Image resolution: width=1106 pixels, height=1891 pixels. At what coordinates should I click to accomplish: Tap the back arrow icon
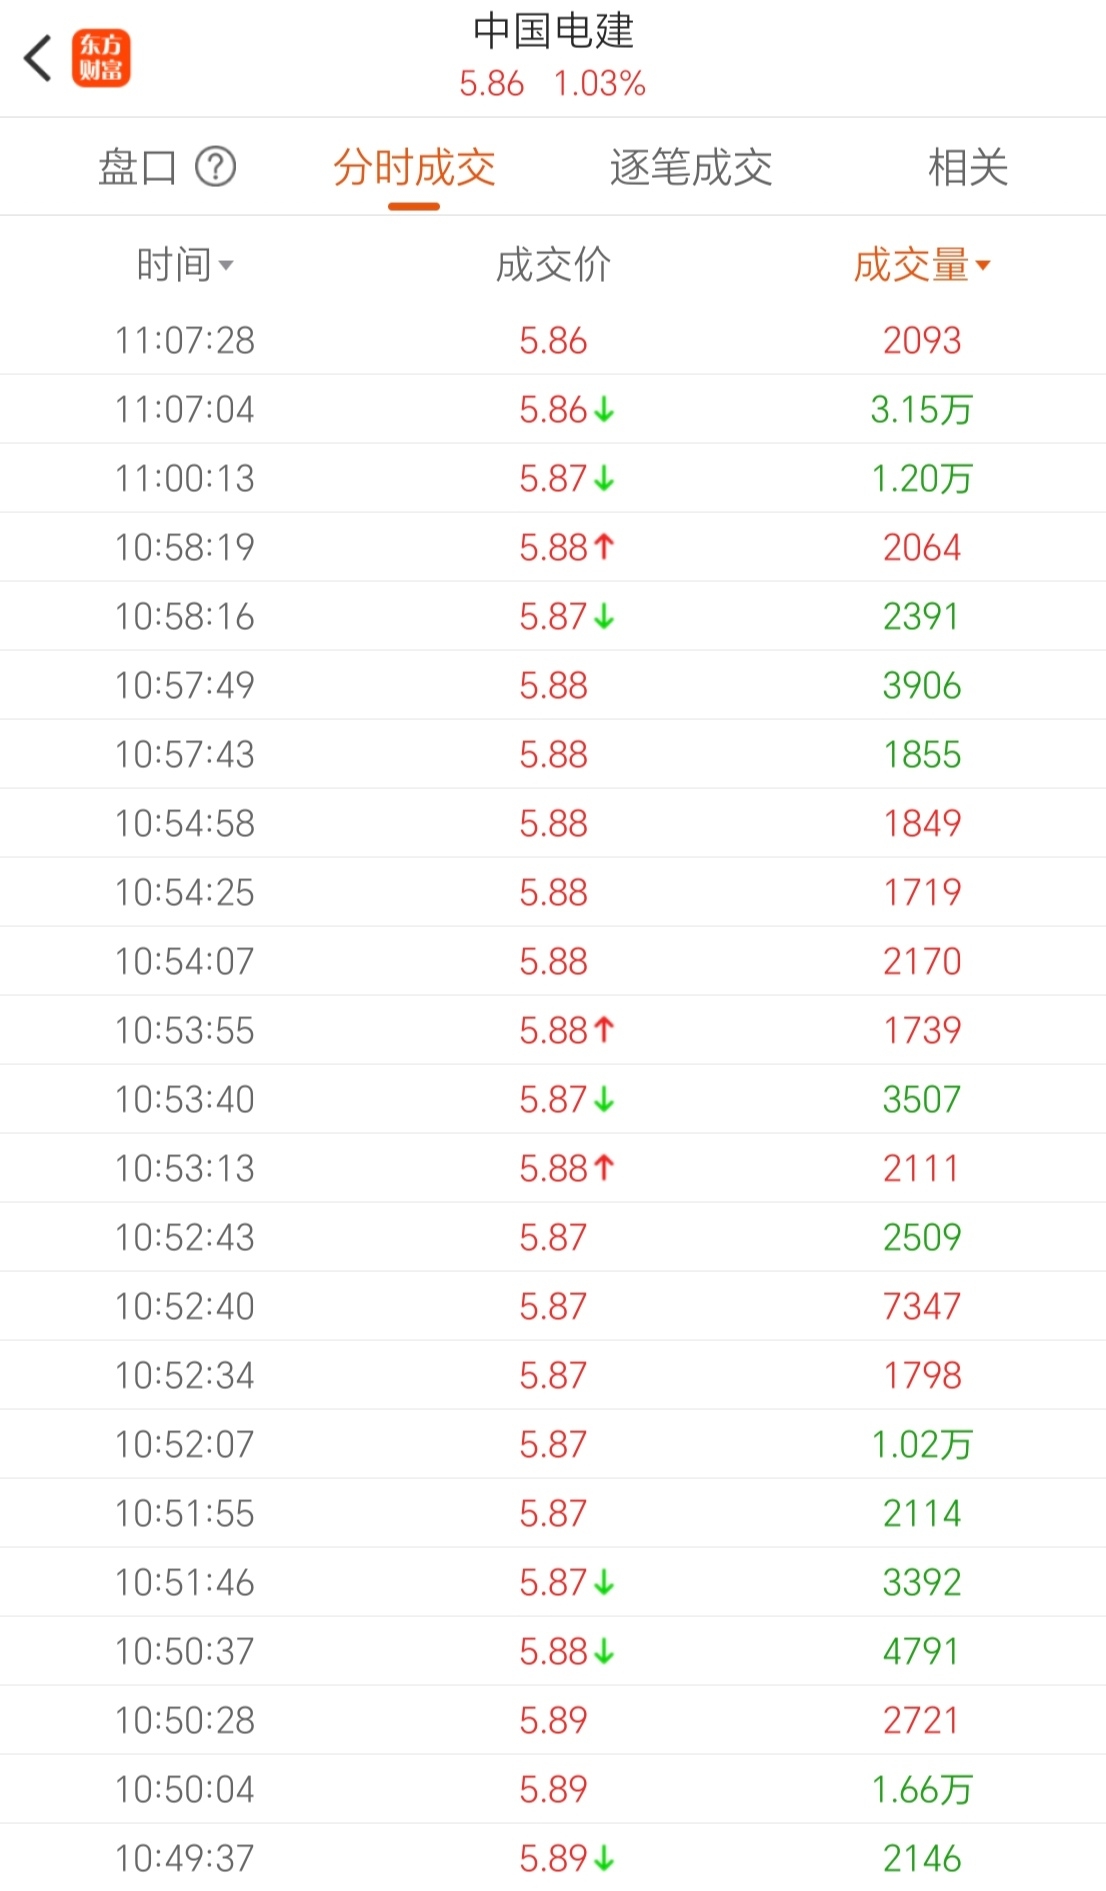coord(38,58)
